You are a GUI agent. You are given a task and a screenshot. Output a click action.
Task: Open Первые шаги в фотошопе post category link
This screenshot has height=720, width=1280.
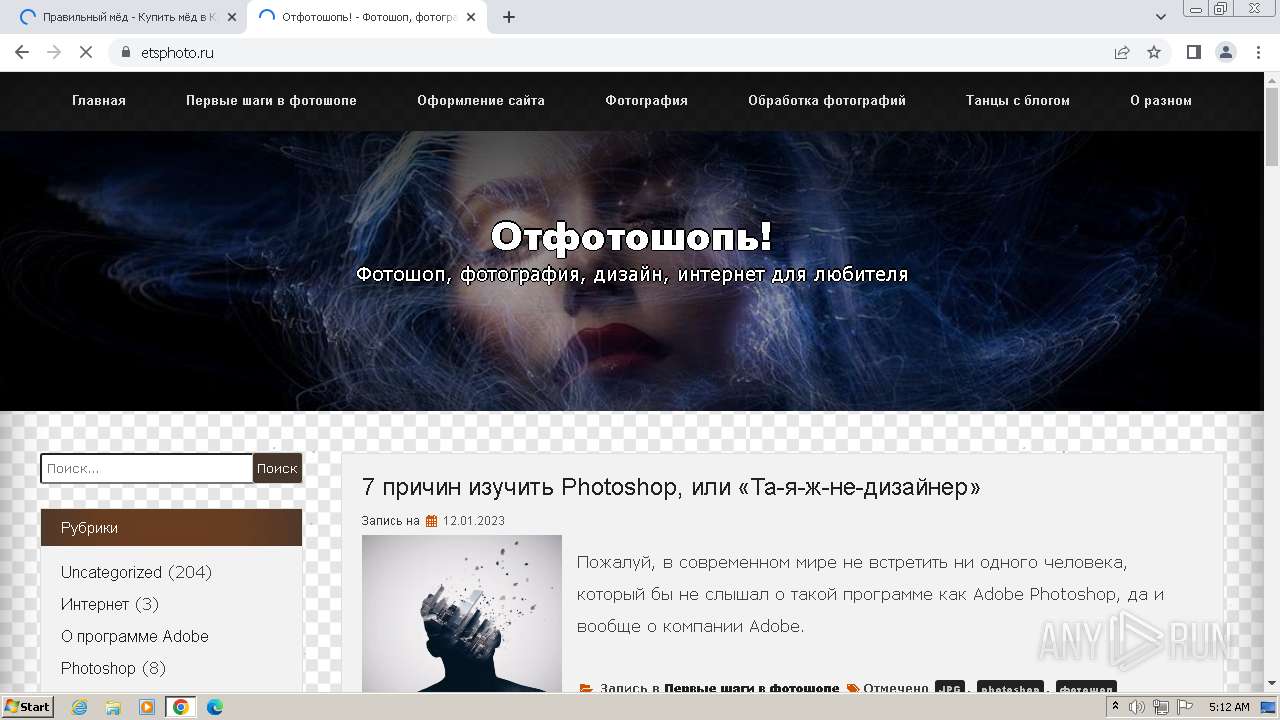(752, 688)
